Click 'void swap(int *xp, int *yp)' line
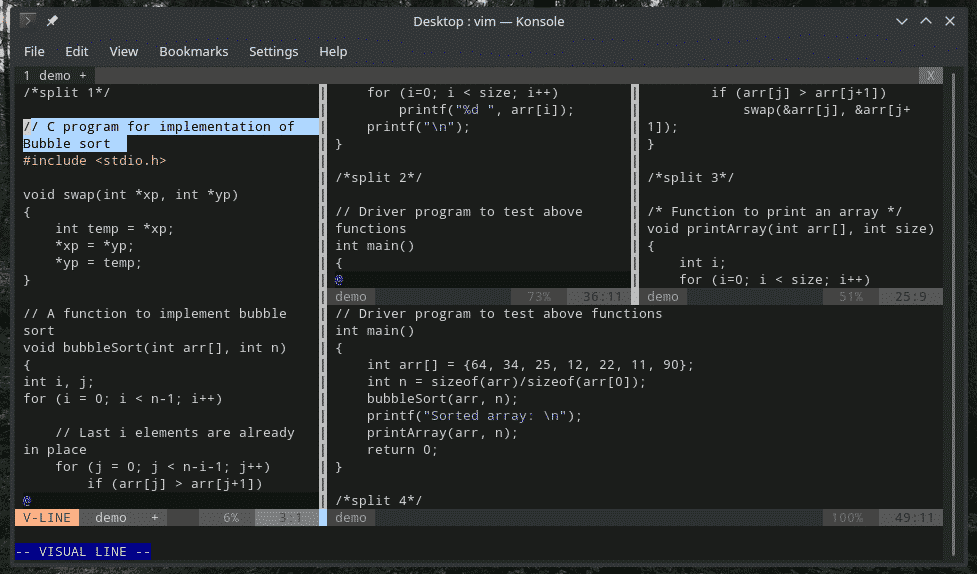The width and height of the screenshot is (977, 574). pyautogui.click(x=131, y=194)
